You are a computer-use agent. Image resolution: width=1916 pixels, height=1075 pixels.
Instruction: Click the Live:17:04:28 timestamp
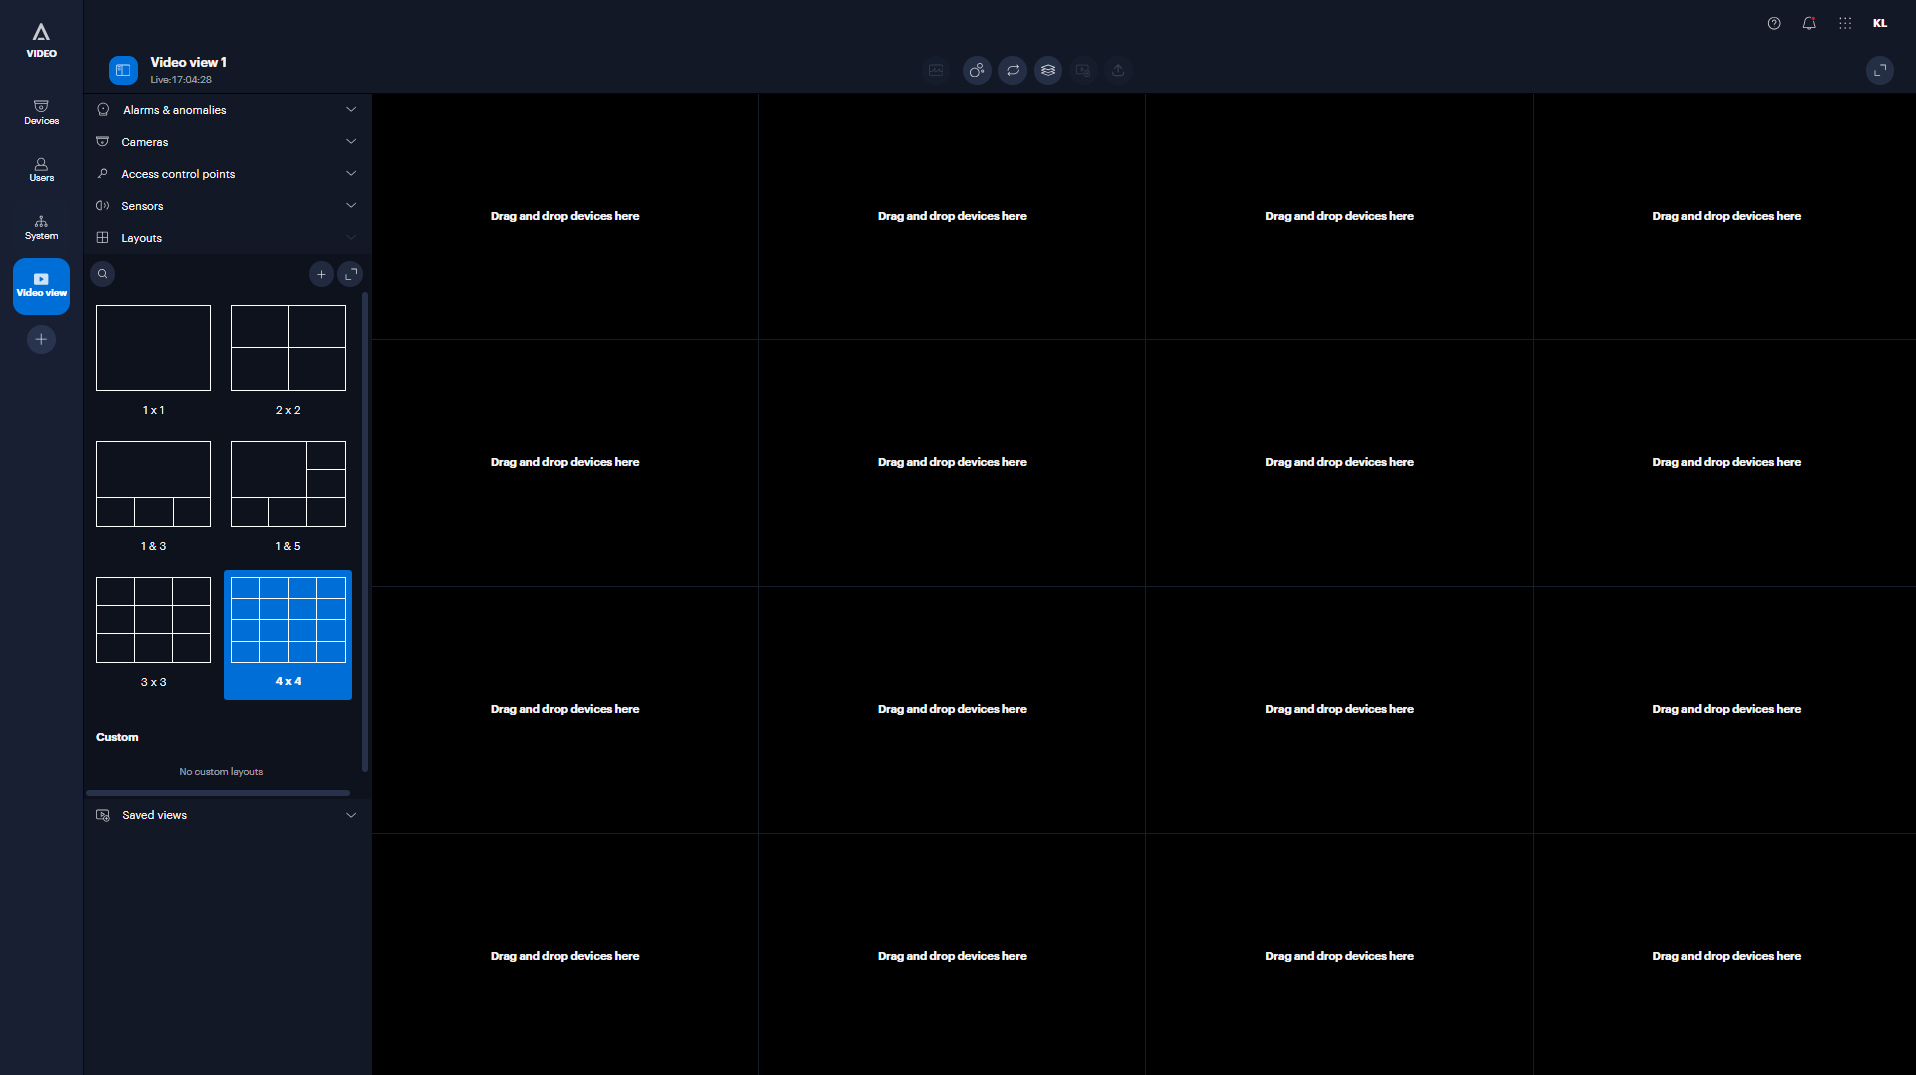tap(181, 80)
